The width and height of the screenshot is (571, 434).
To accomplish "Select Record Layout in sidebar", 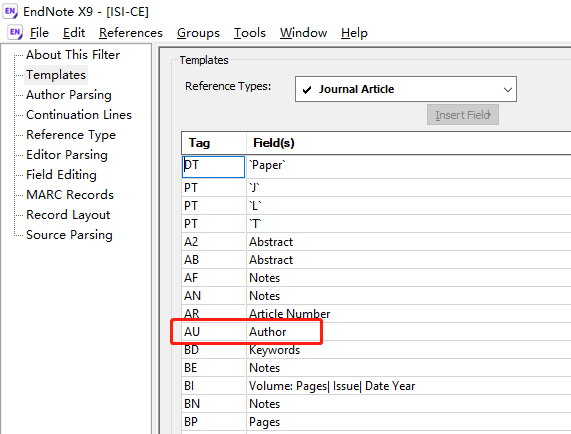I will tap(68, 215).
